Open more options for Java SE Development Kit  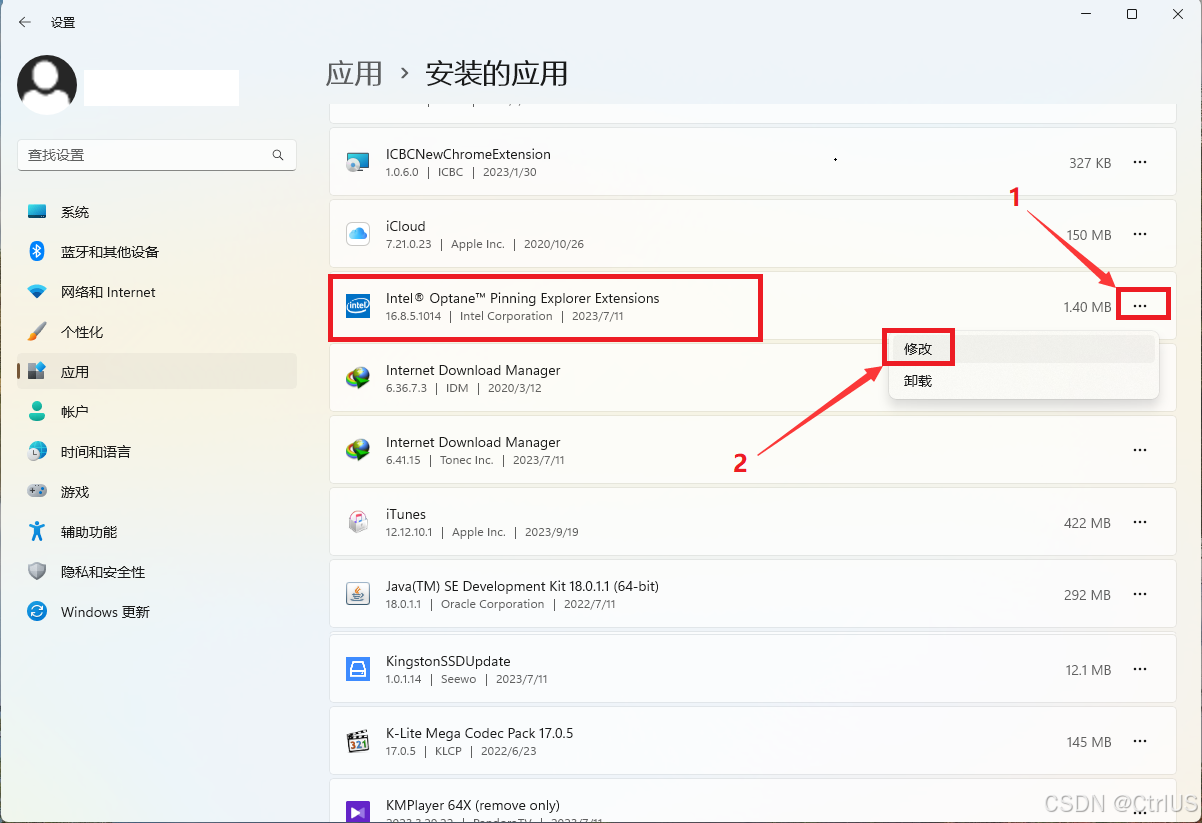(1140, 594)
